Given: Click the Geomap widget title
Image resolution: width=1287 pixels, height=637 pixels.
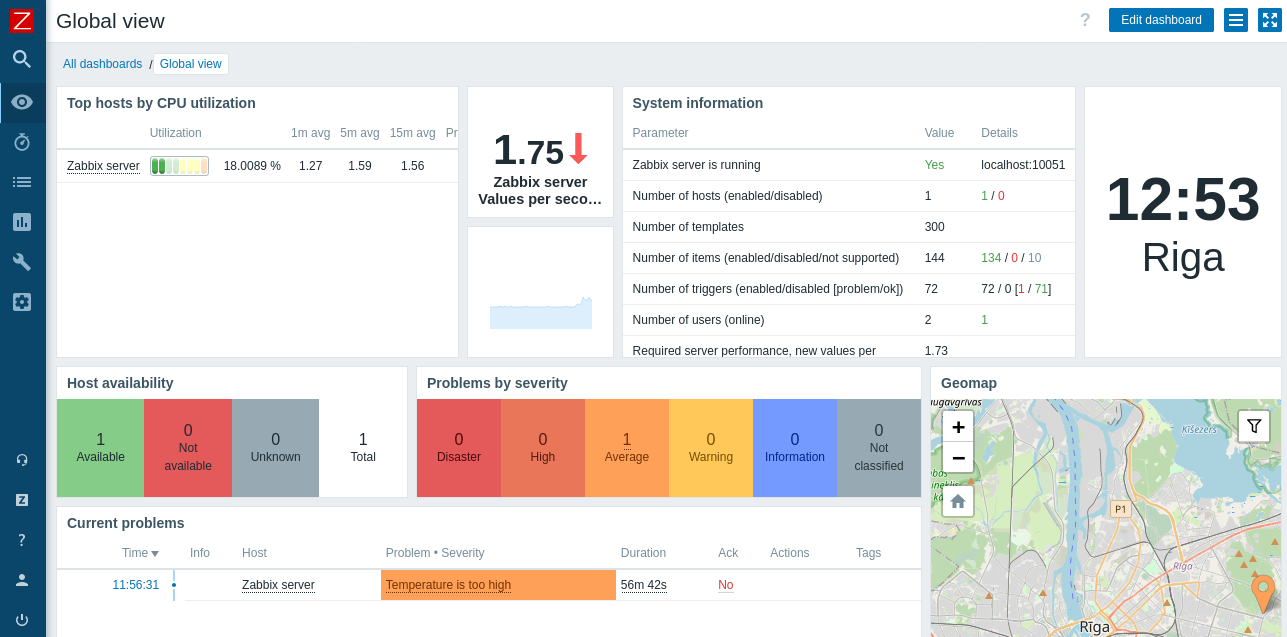Looking at the screenshot, I should (x=969, y=383).
